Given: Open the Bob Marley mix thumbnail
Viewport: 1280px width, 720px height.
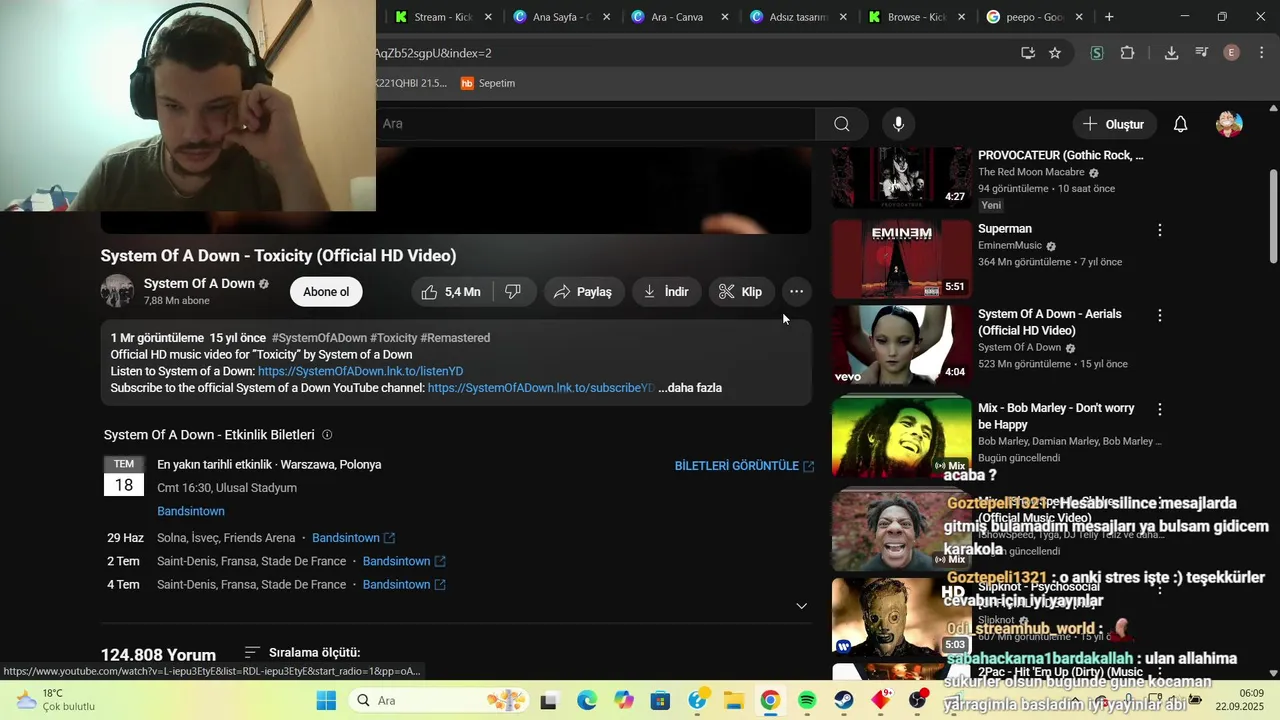Looking at the screenshot, I should [901, 437].
